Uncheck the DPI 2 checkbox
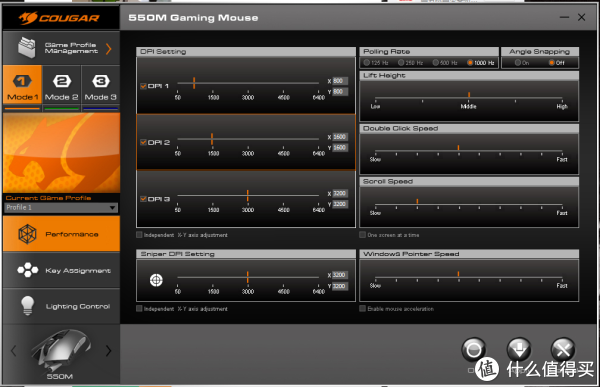 (143, 142)
